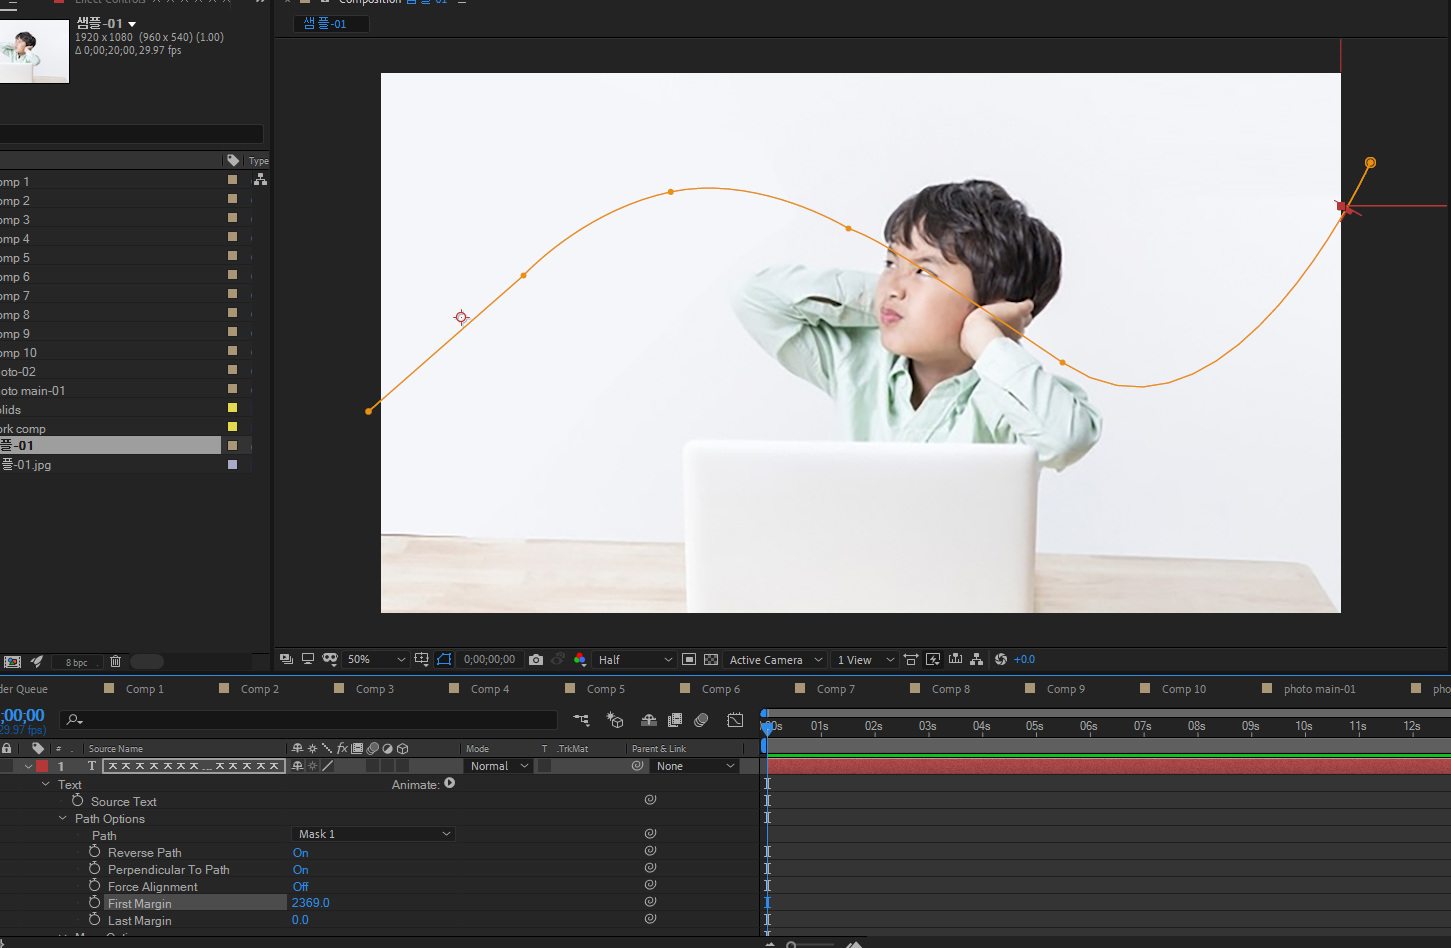Toggle Draft 3D in timeline

[615, 720]
